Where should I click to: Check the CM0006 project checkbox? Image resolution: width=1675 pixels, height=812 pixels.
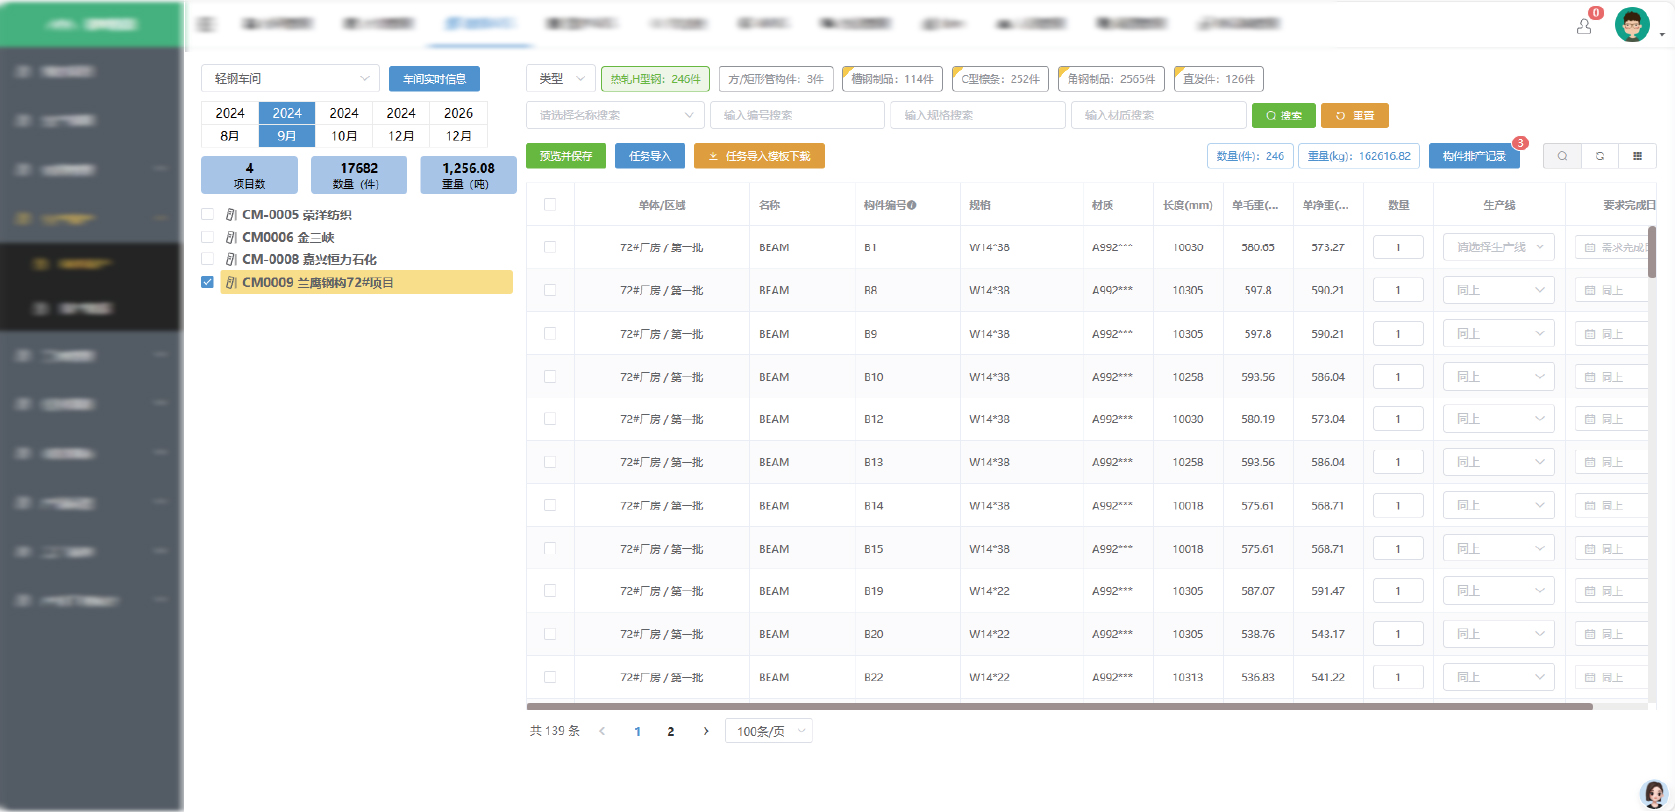point(208,237)
